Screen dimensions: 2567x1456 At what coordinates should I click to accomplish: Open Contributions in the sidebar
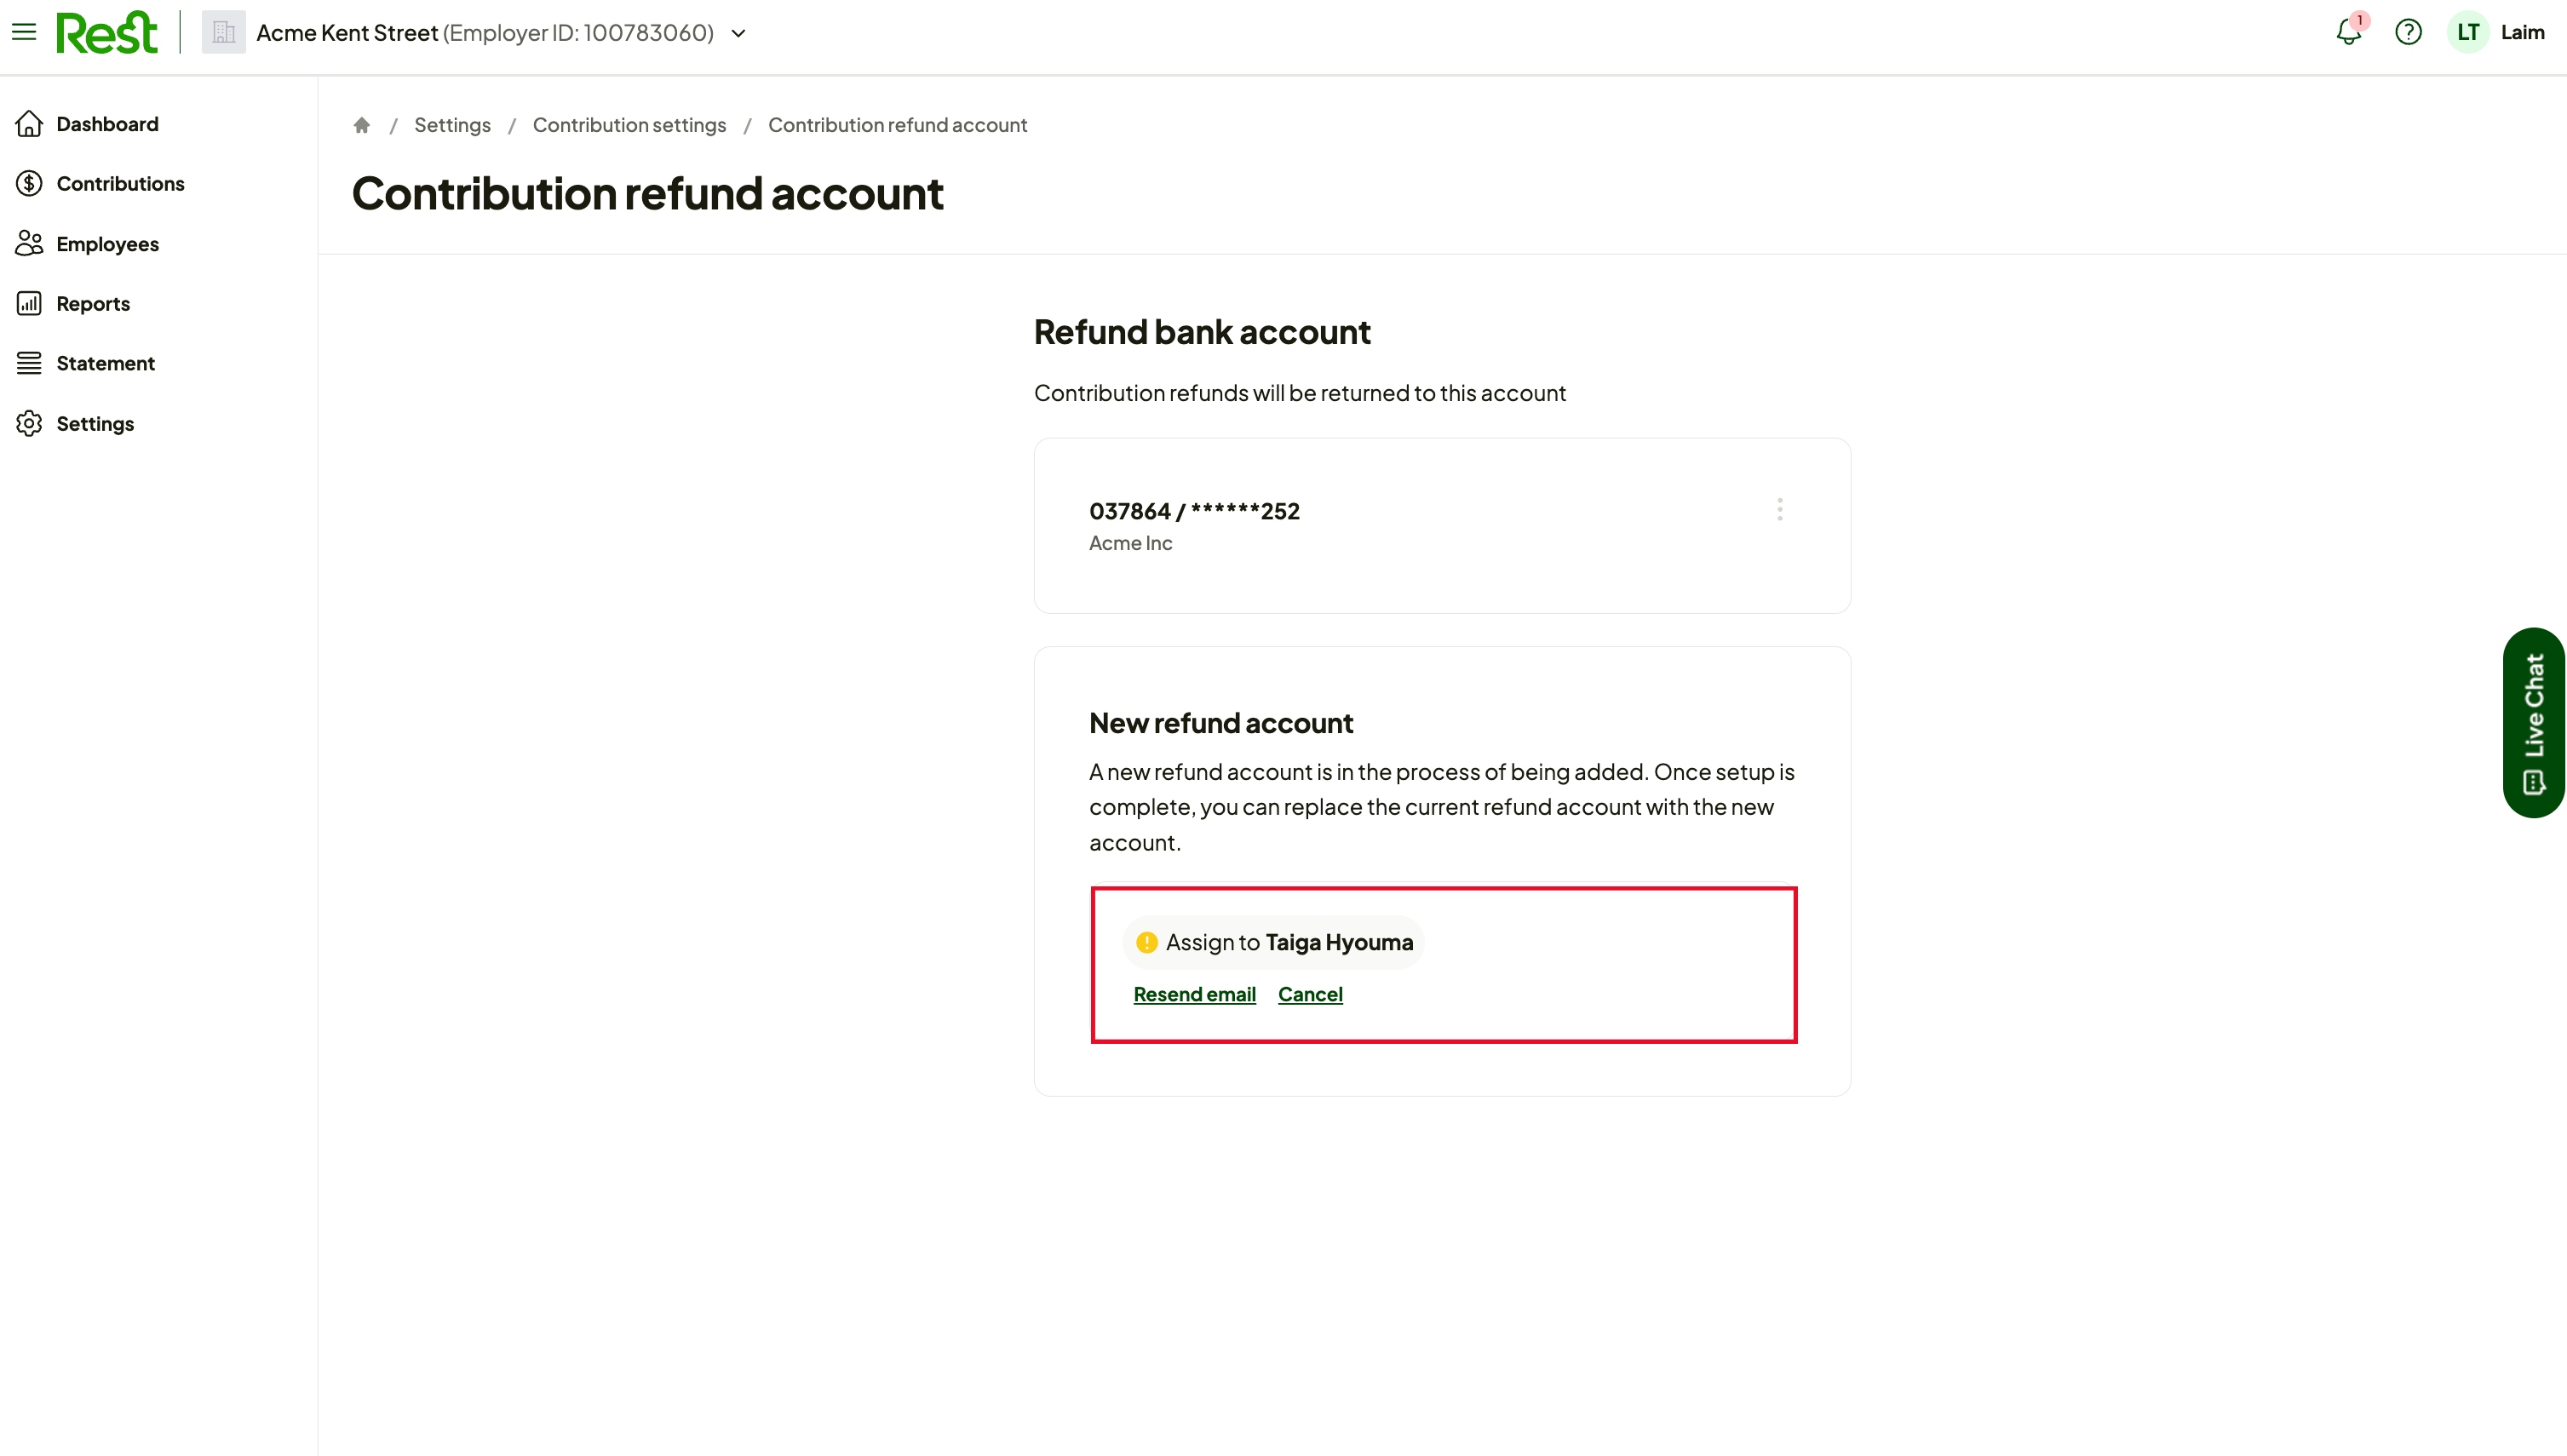coord(120,184)
